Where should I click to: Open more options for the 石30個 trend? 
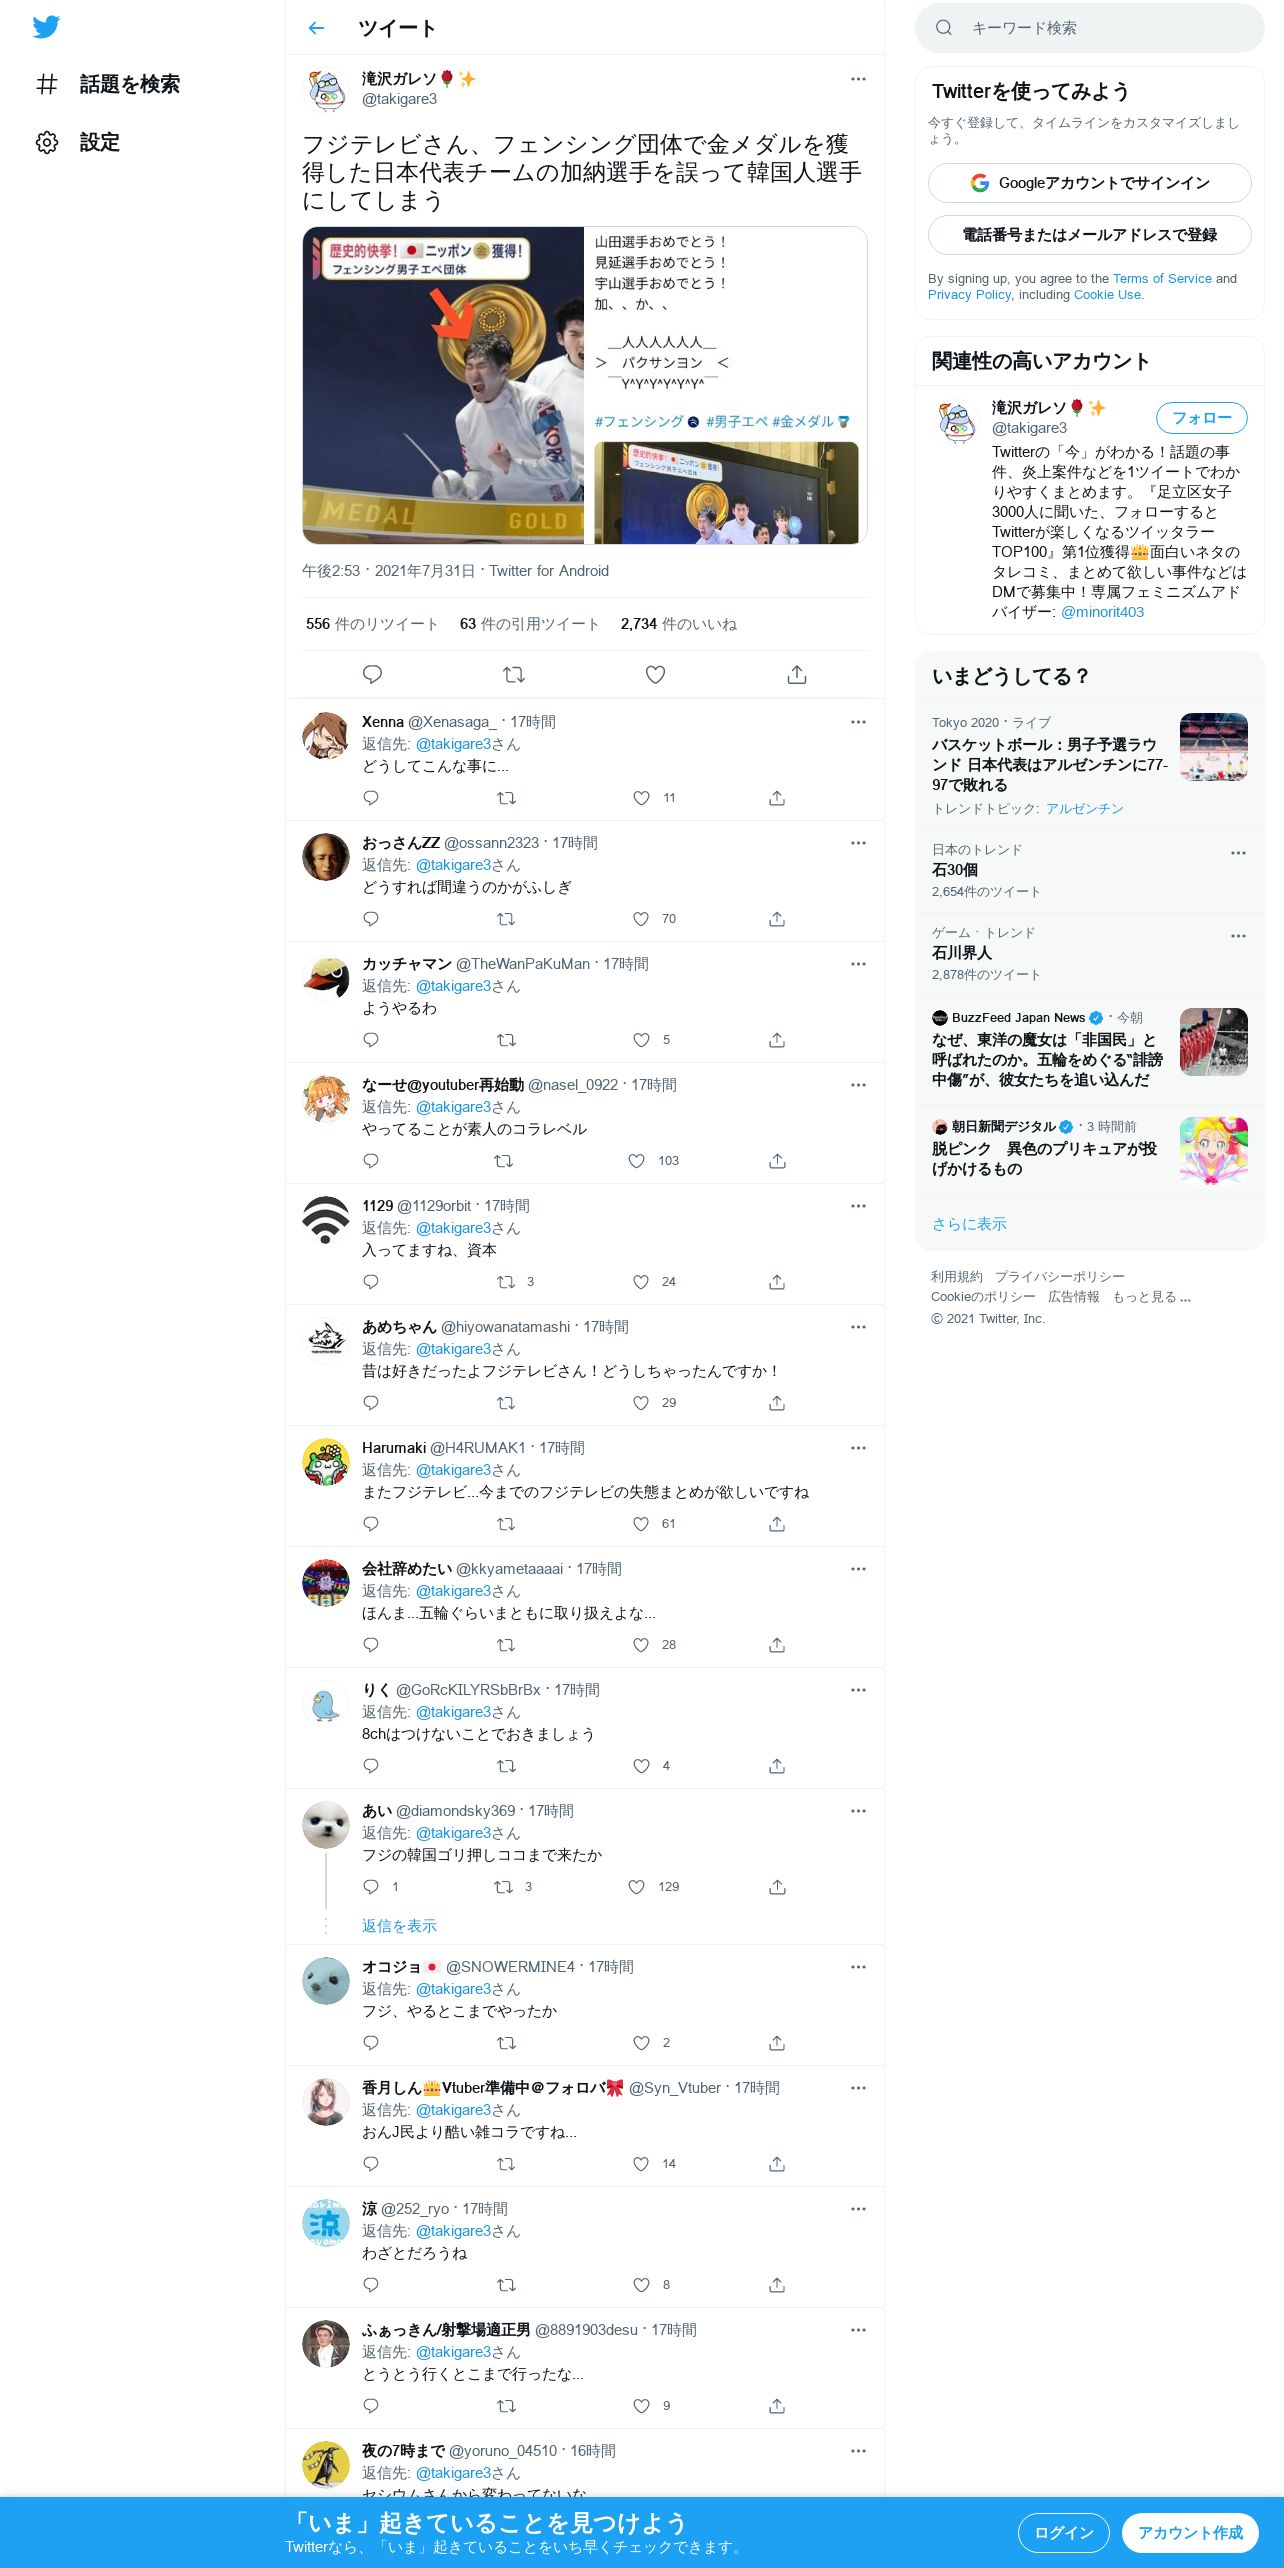1238,853
